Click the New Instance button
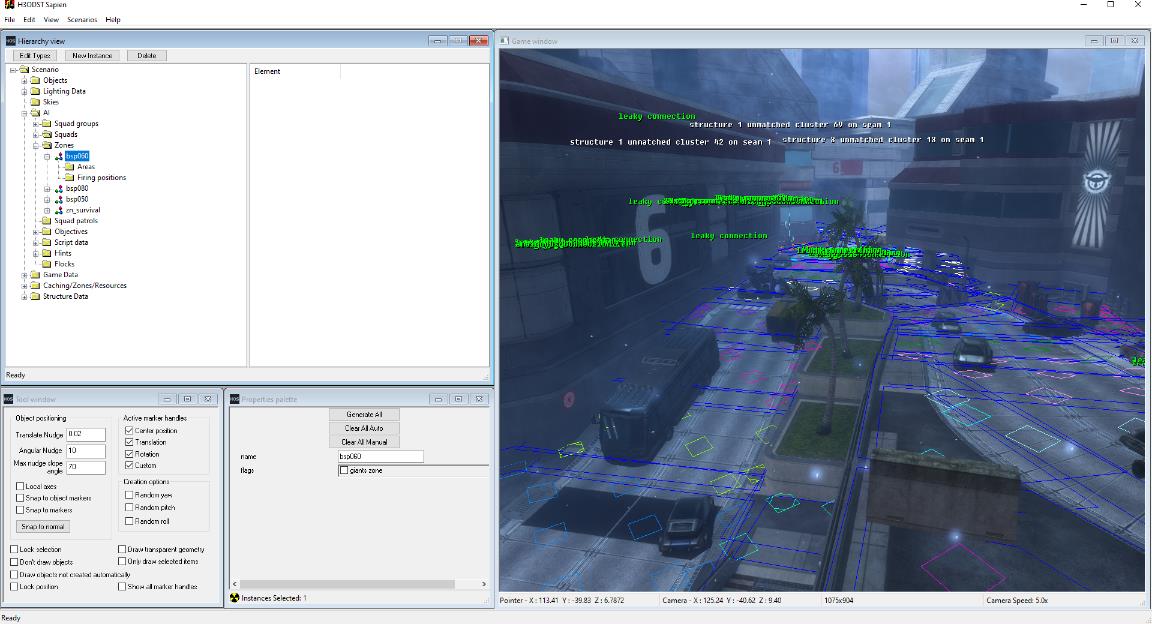This screenshot has width=1152, height=624. pos(92,55)
